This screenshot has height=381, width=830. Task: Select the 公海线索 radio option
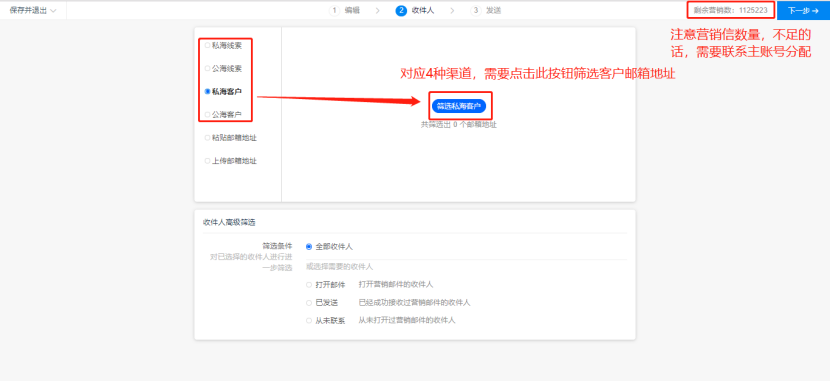coord(208,68)
